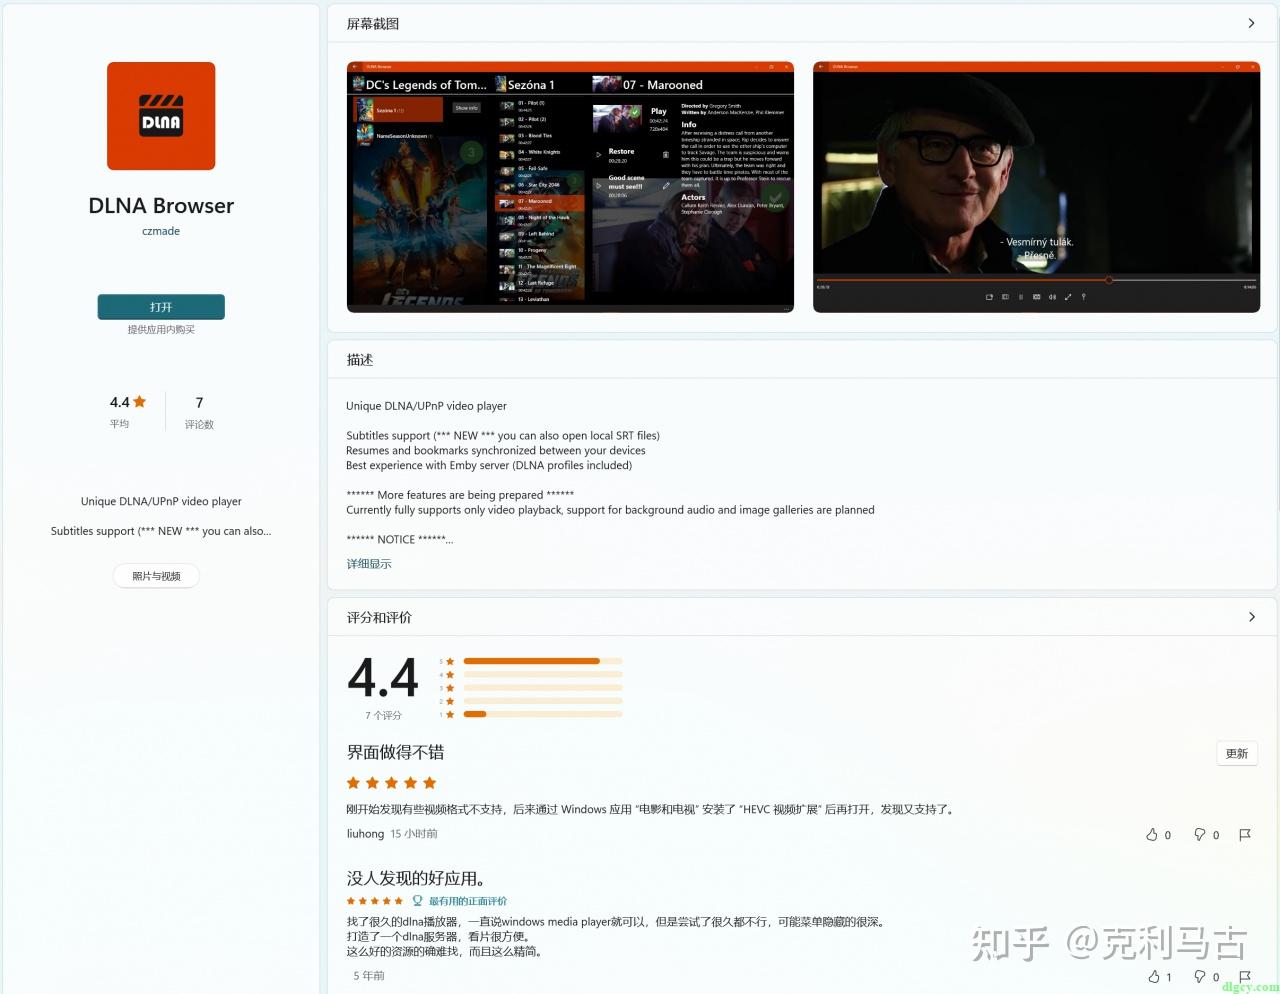Open the czmade developer link

click(x=160, y=231)
